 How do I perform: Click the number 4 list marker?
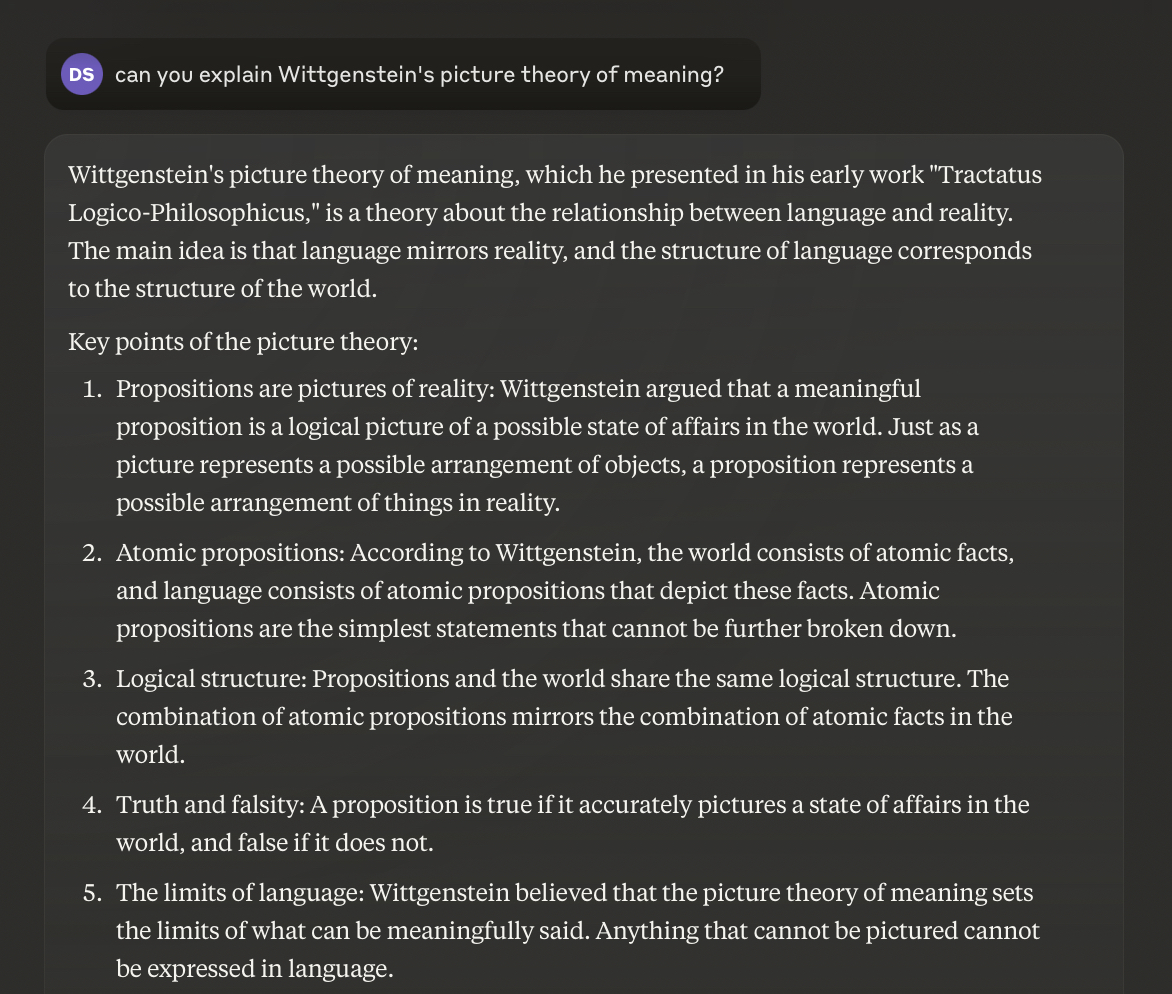92,805
